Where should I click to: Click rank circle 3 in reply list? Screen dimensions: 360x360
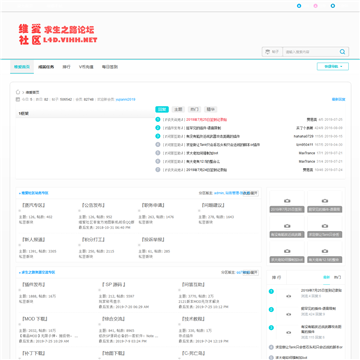coord(158,136)
